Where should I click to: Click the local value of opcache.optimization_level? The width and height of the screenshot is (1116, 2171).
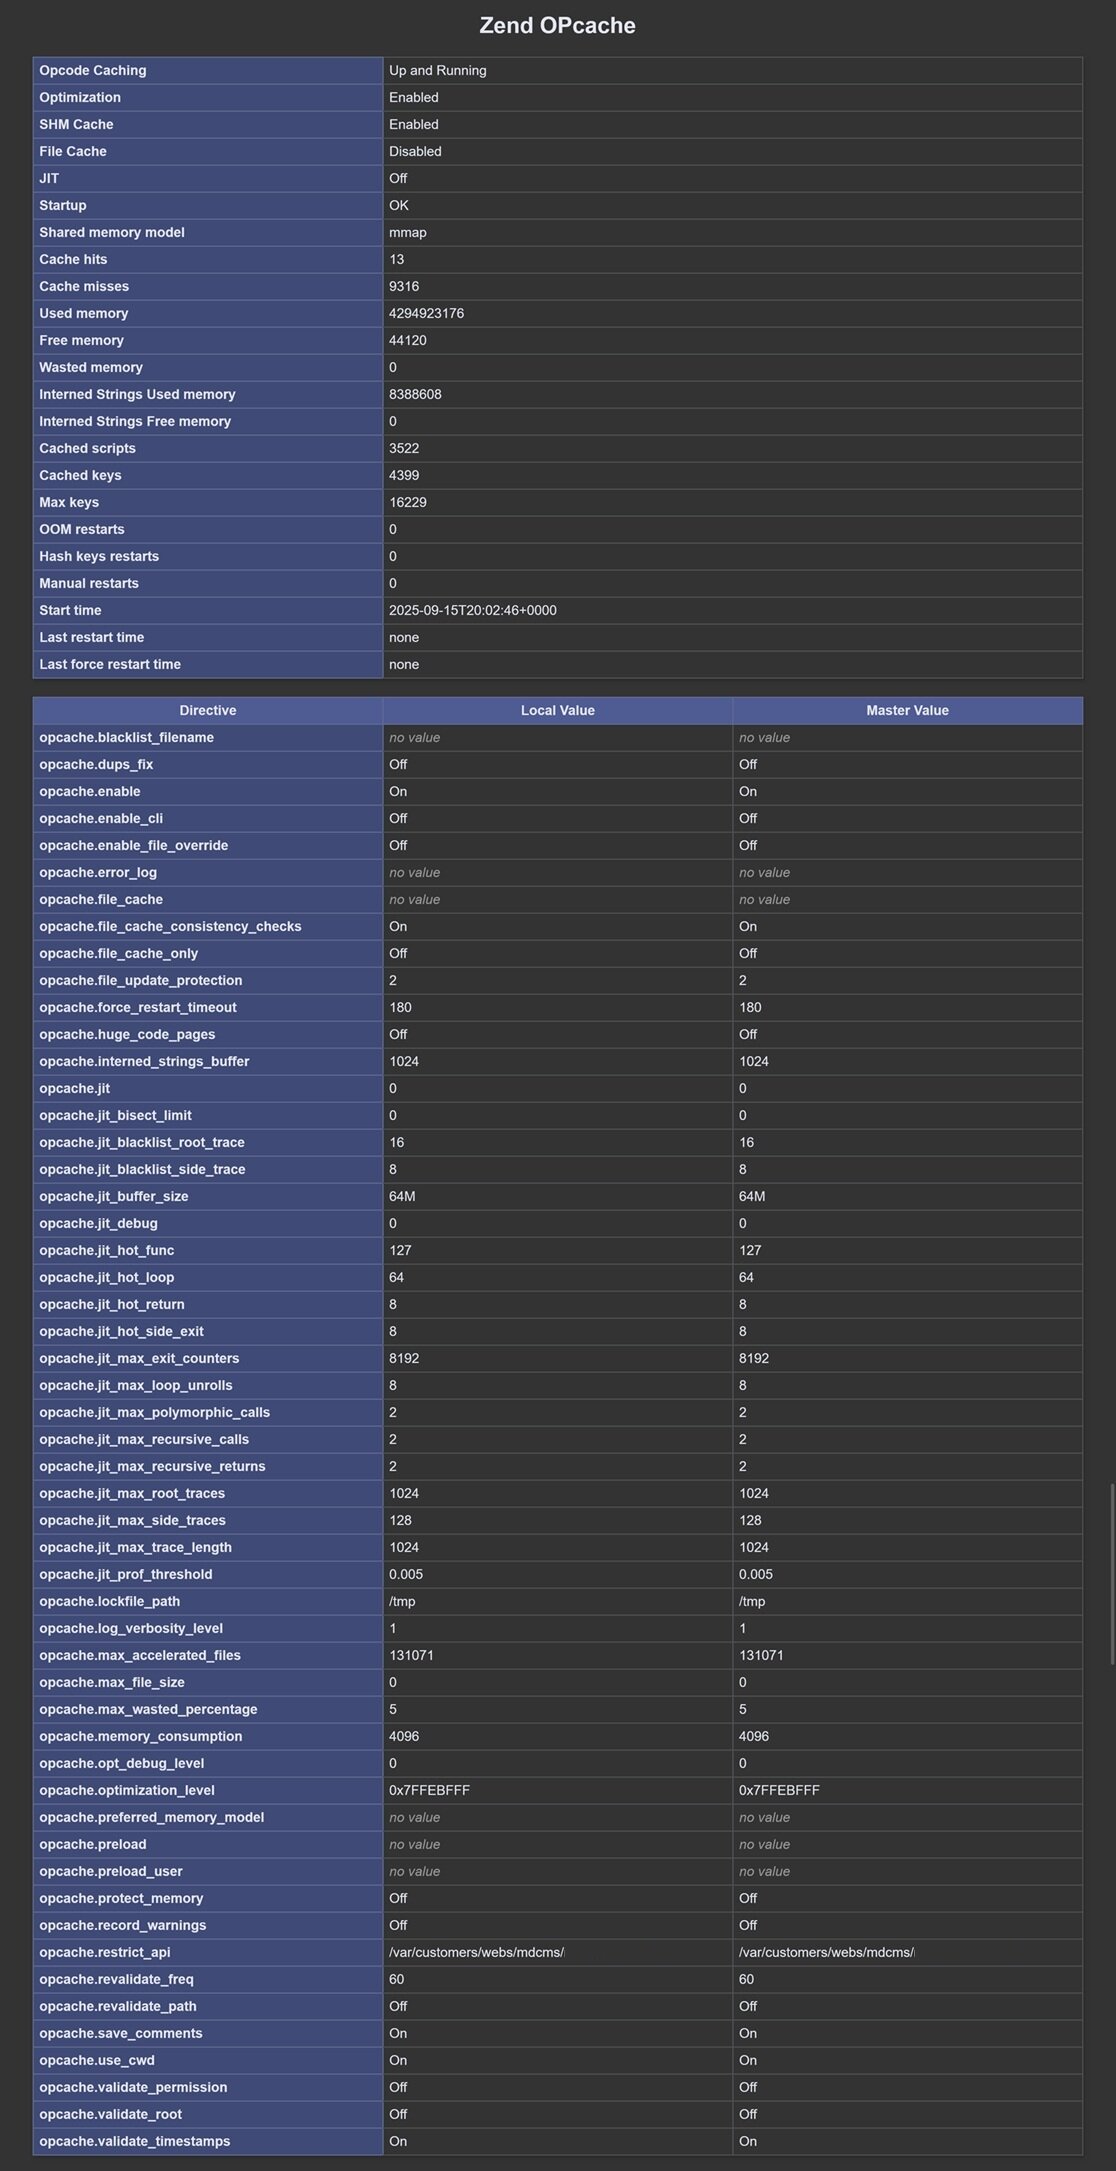[x=429, y=1791]
